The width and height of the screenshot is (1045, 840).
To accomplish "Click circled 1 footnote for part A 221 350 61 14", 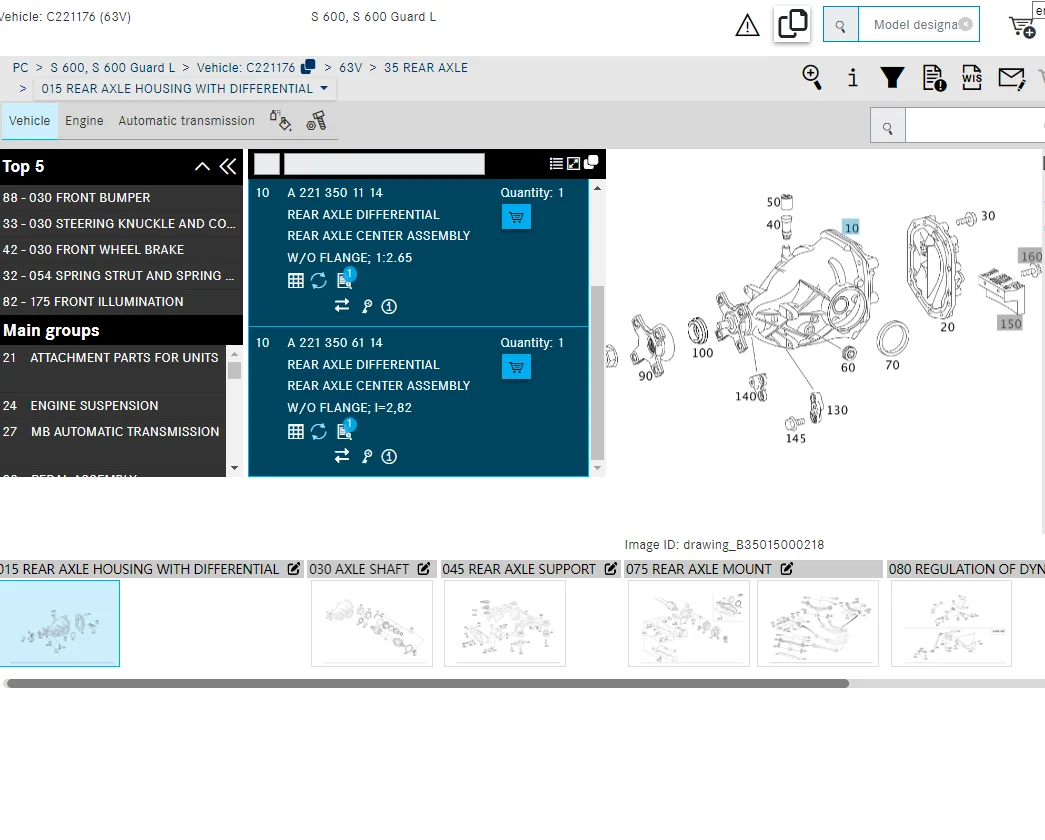I will [x=389, y=456].
